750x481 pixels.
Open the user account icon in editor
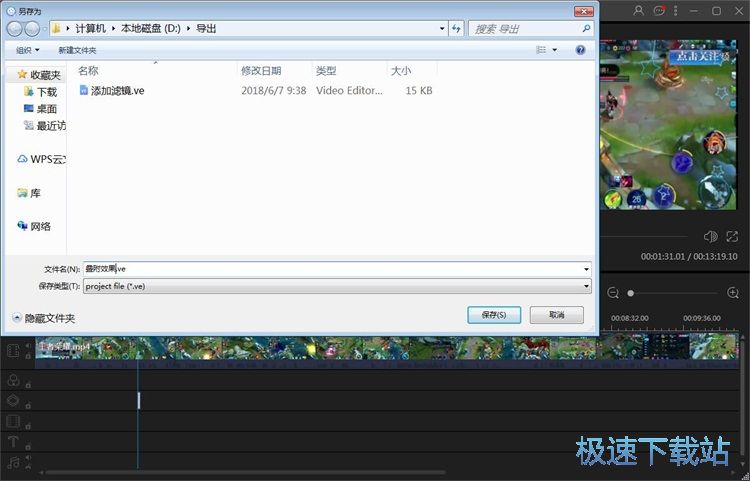[x=638, y=11]
